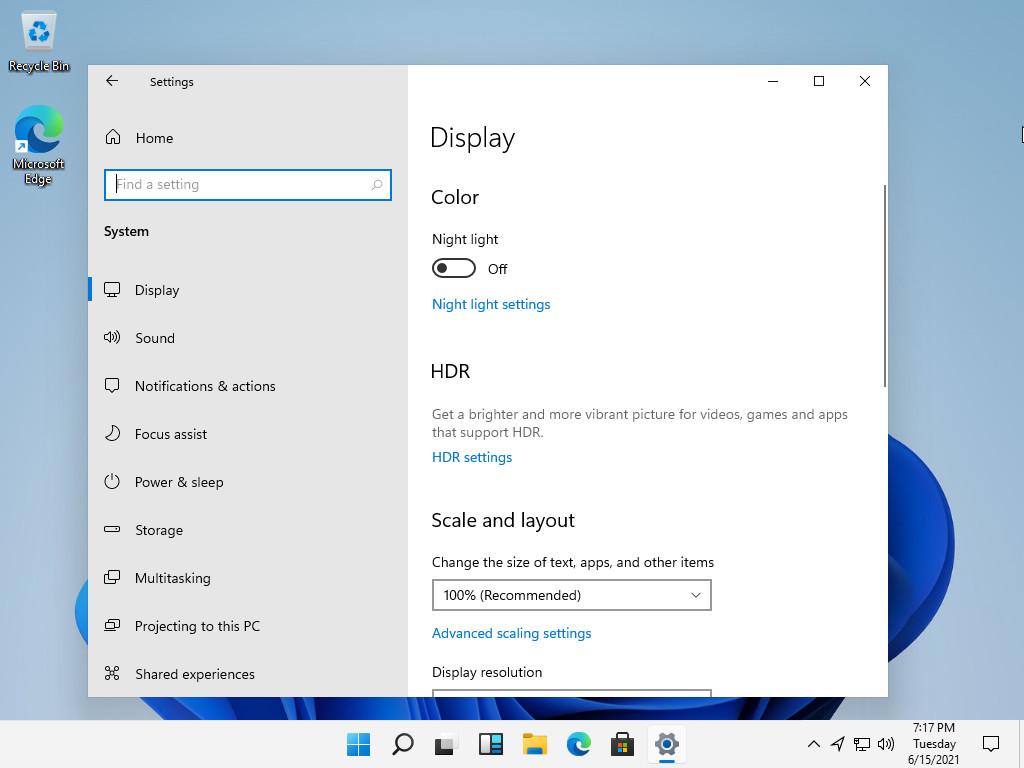Go to Projecting to this PC

197,626
